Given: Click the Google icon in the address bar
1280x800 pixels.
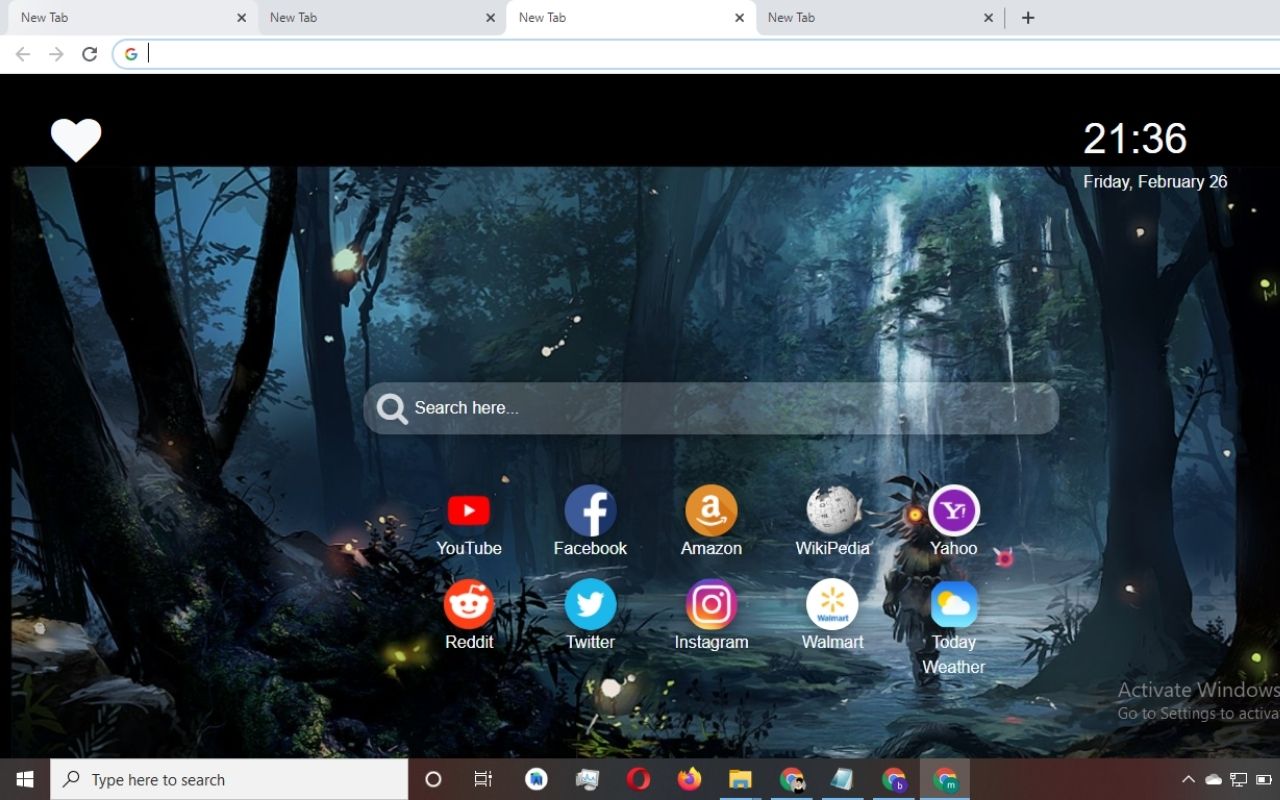Looking at the screenshot, I should [131, 54].
